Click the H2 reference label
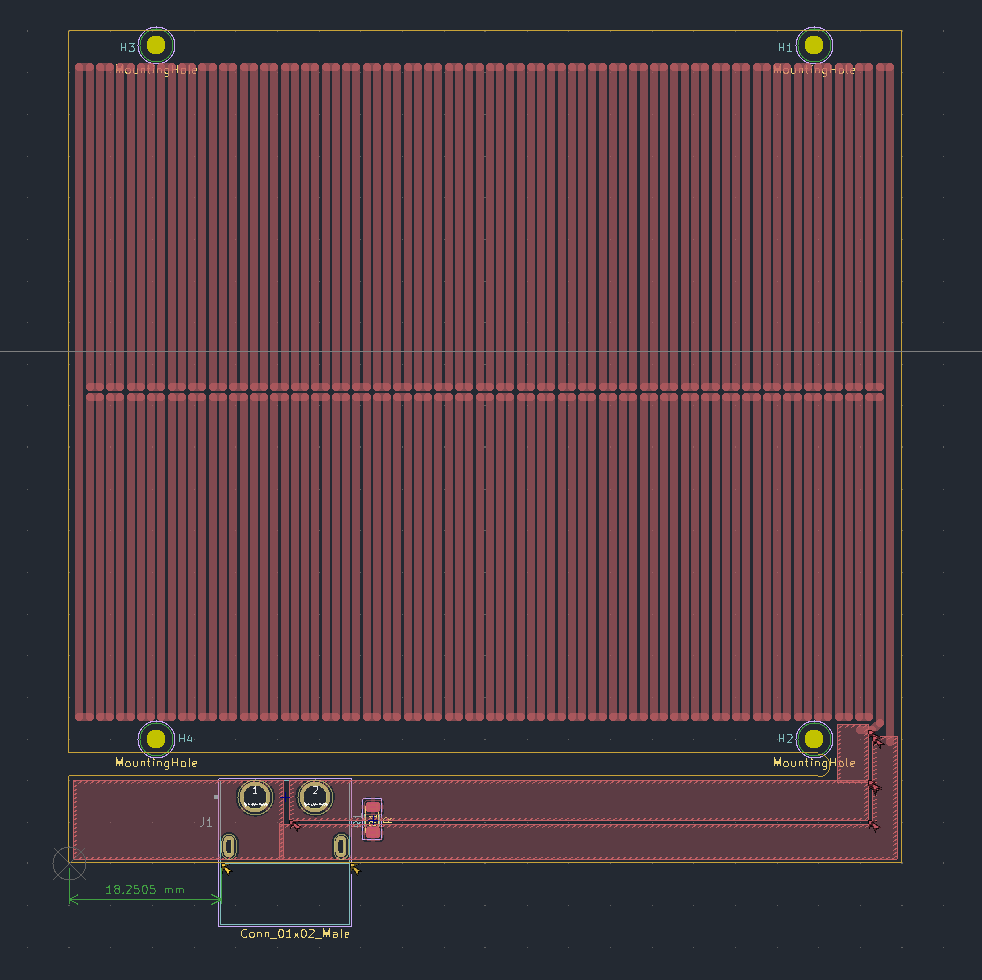982x980 pixels. 786,739
